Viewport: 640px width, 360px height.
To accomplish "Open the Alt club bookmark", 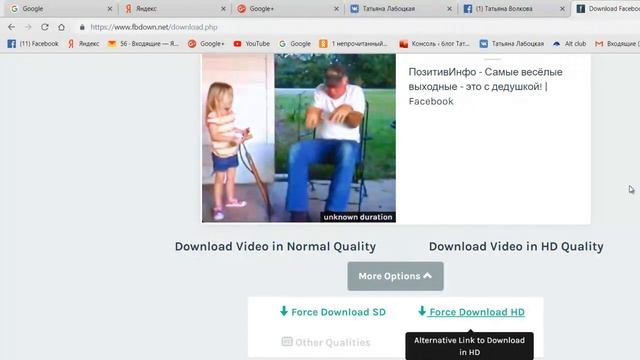I will 569,44.
